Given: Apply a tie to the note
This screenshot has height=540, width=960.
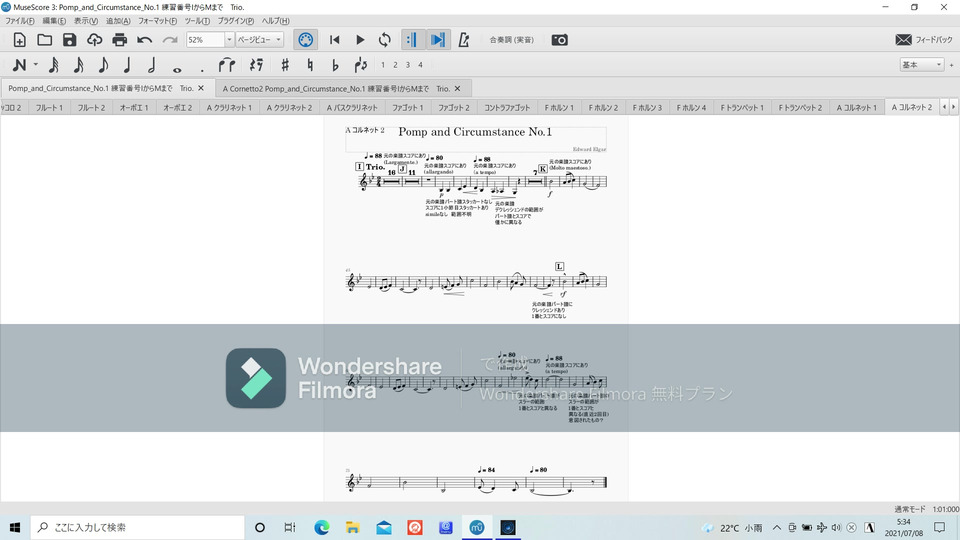Looking at the screenshot, I should (x=227, y=65).
